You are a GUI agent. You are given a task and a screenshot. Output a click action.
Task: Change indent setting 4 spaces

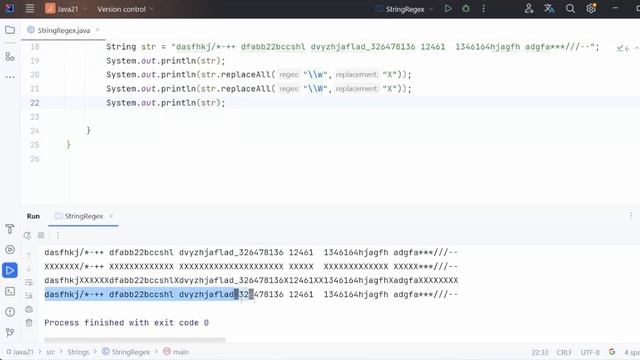click(631, 352)
